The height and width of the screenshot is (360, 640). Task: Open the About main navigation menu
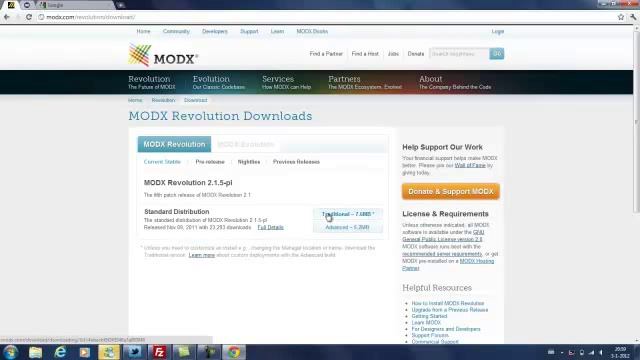(x=455, y=82)
